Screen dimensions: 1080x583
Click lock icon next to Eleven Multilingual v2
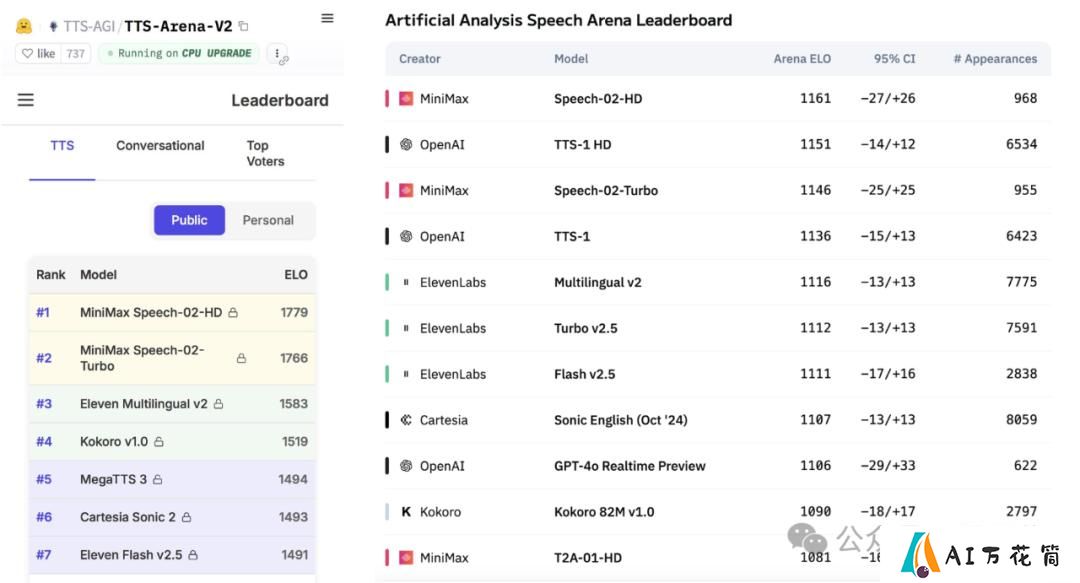(218, 404)
